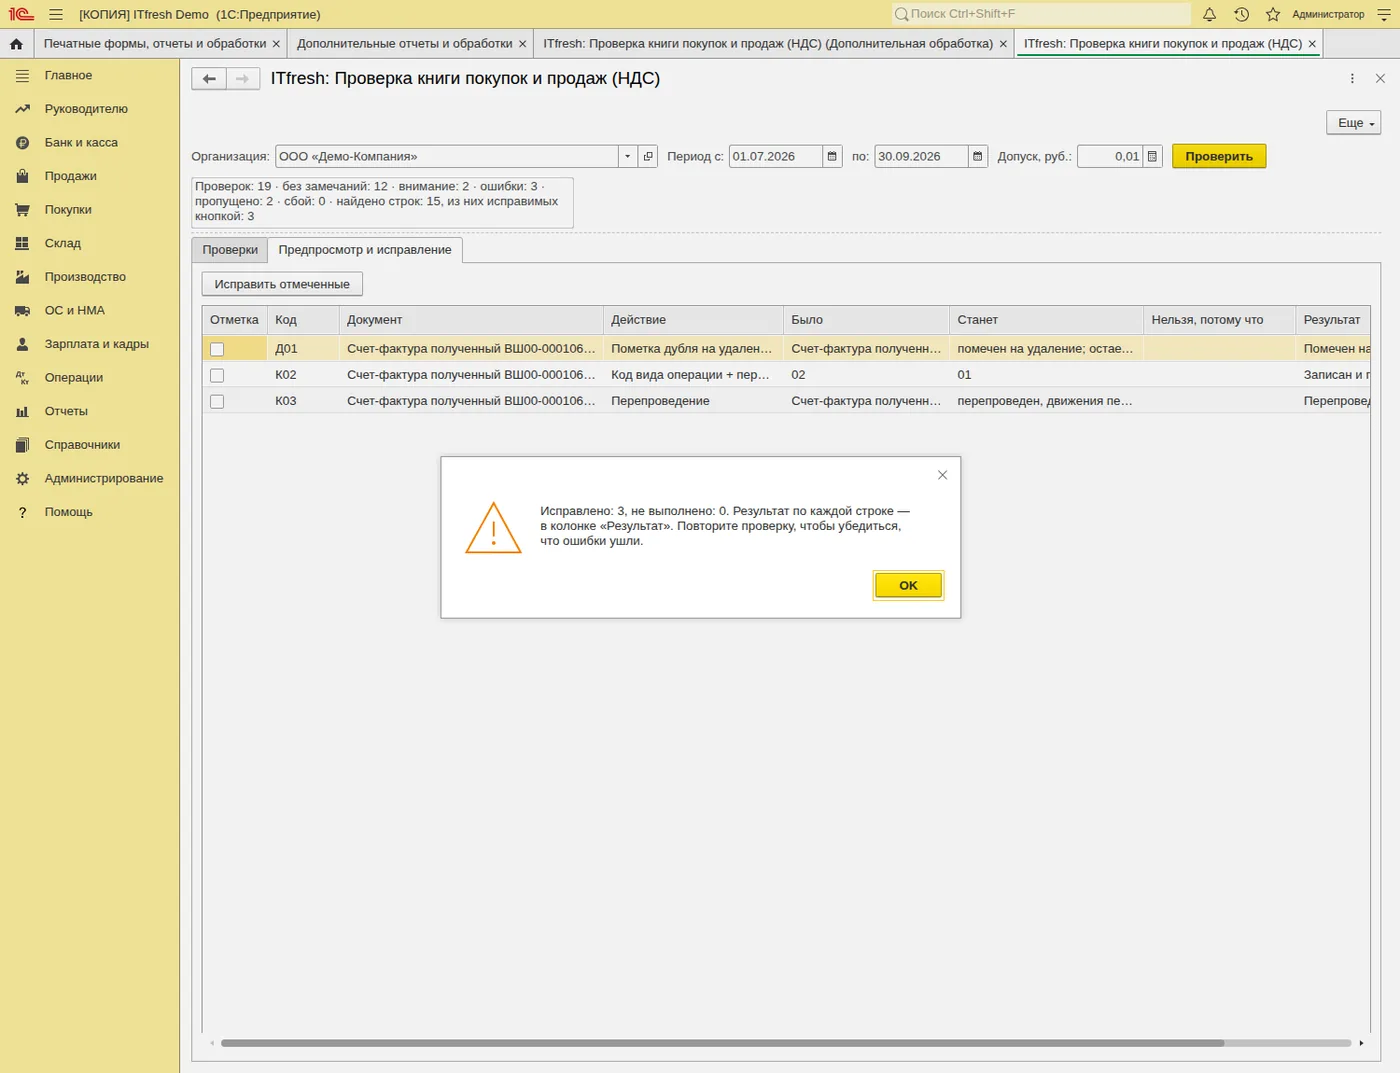This screenshot has height=1073, width=1400.
Task: Confirm the dialog with OK
Action: (x=908, y=585)
